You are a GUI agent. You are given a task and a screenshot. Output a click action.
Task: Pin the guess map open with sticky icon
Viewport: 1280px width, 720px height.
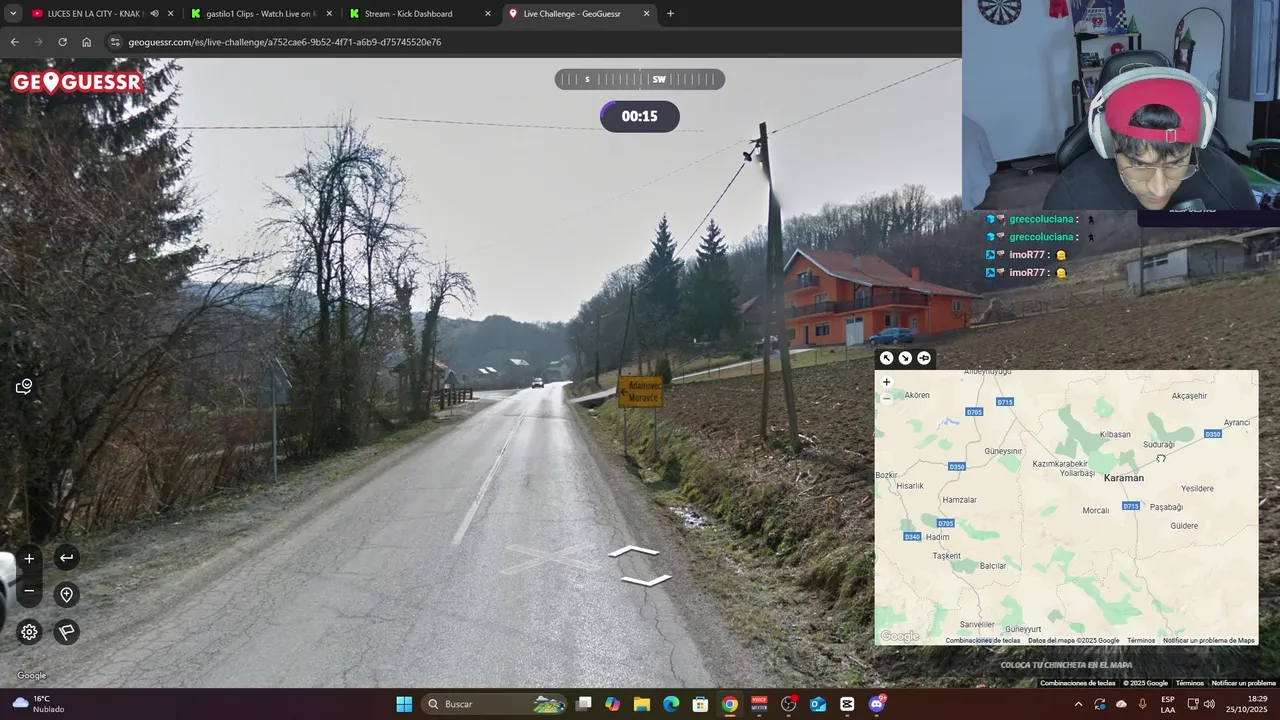tap(924, 358)
